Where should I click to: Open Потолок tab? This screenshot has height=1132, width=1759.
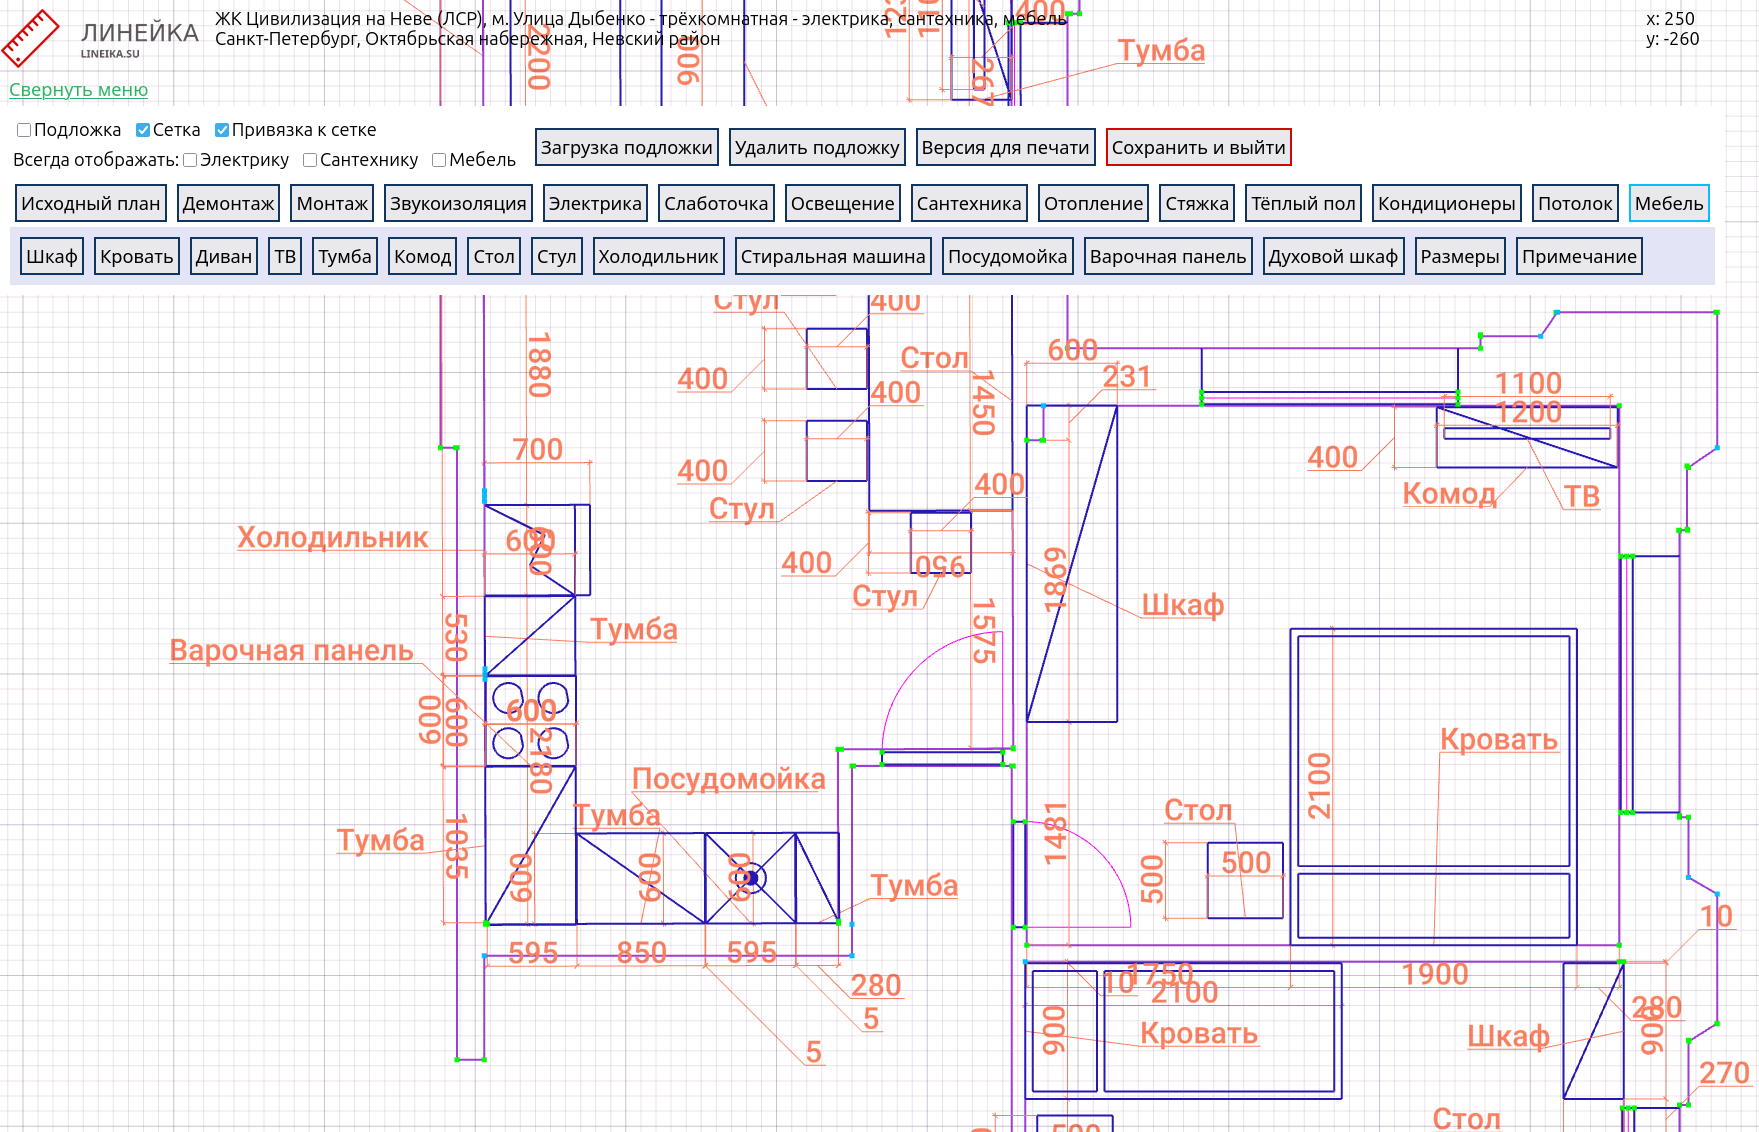click(1575, 203)
